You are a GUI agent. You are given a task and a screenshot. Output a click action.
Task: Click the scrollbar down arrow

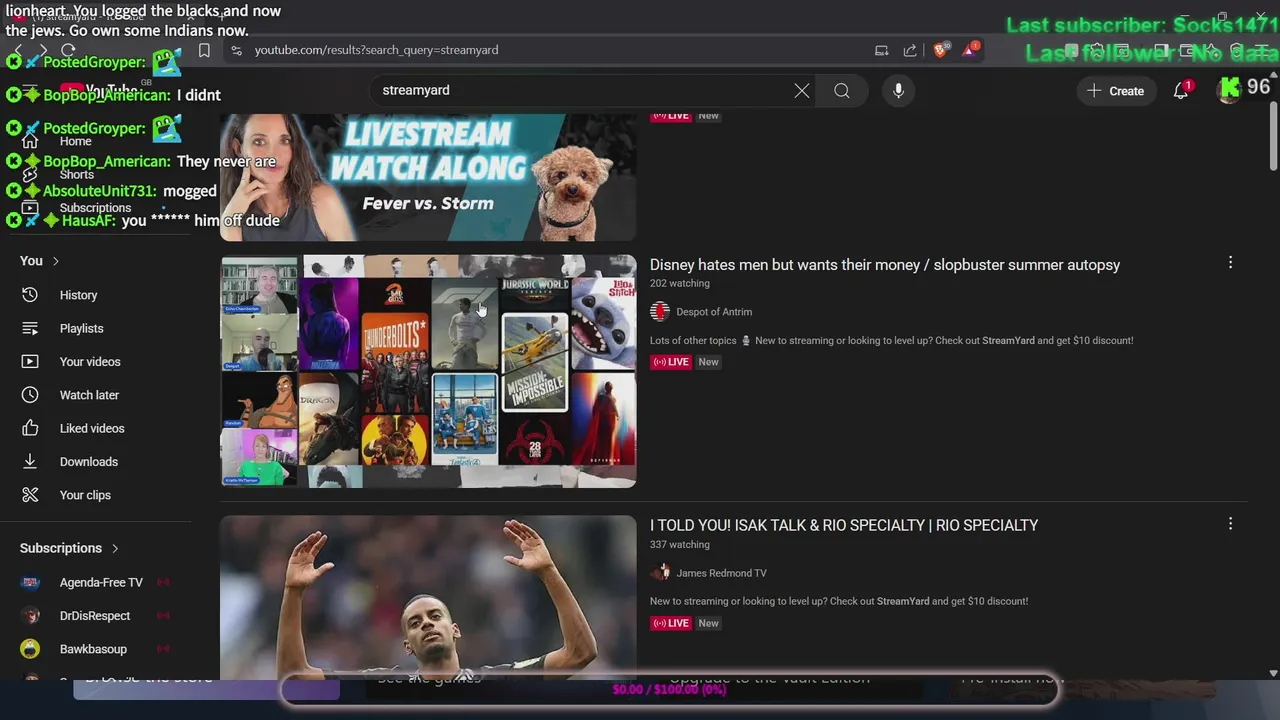[1273, 674]
